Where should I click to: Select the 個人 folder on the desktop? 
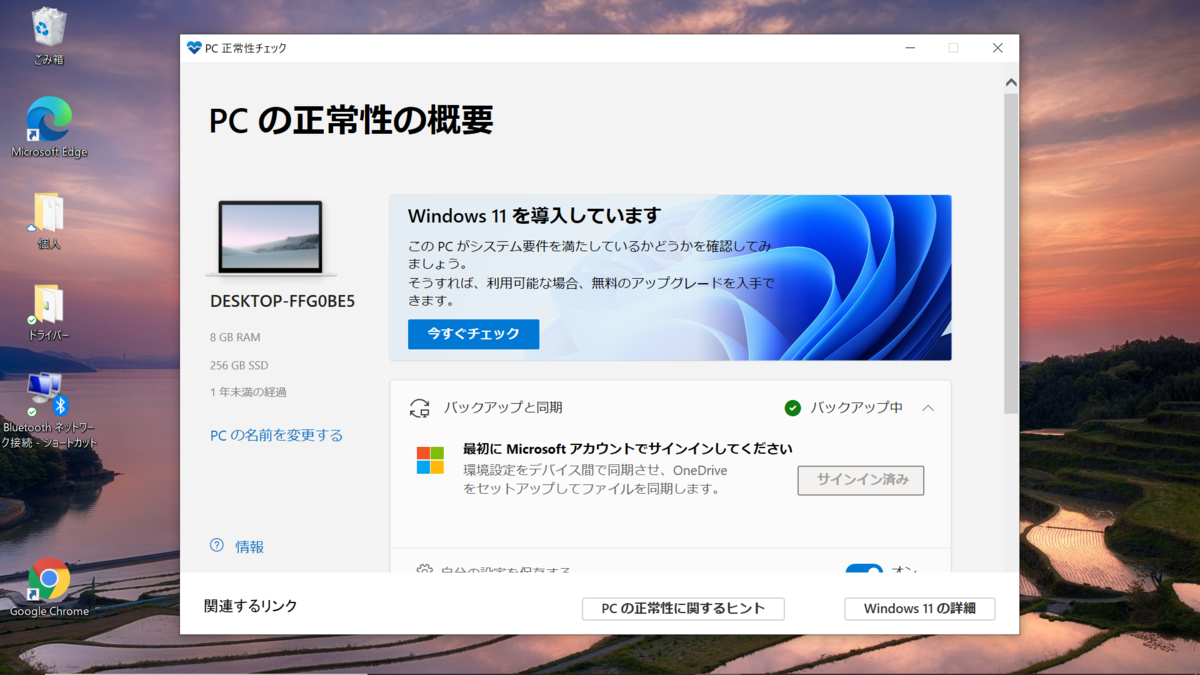click(x=49, y=220)
